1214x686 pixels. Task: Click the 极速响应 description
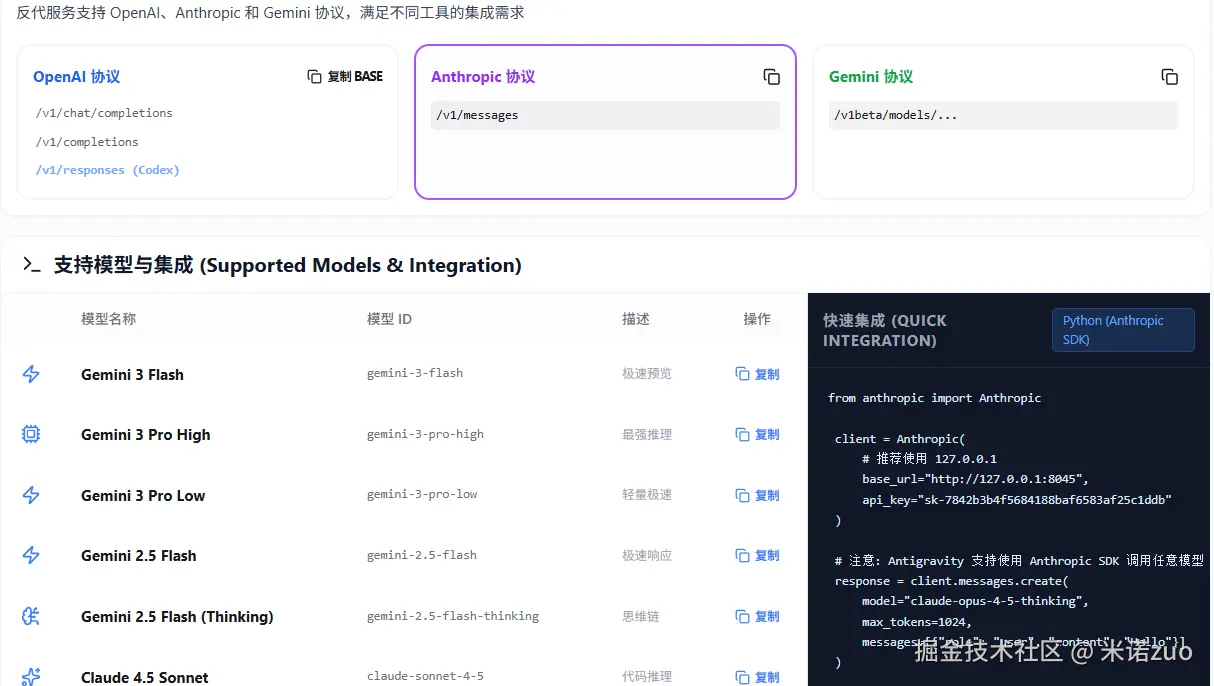(x=647, y=555)
